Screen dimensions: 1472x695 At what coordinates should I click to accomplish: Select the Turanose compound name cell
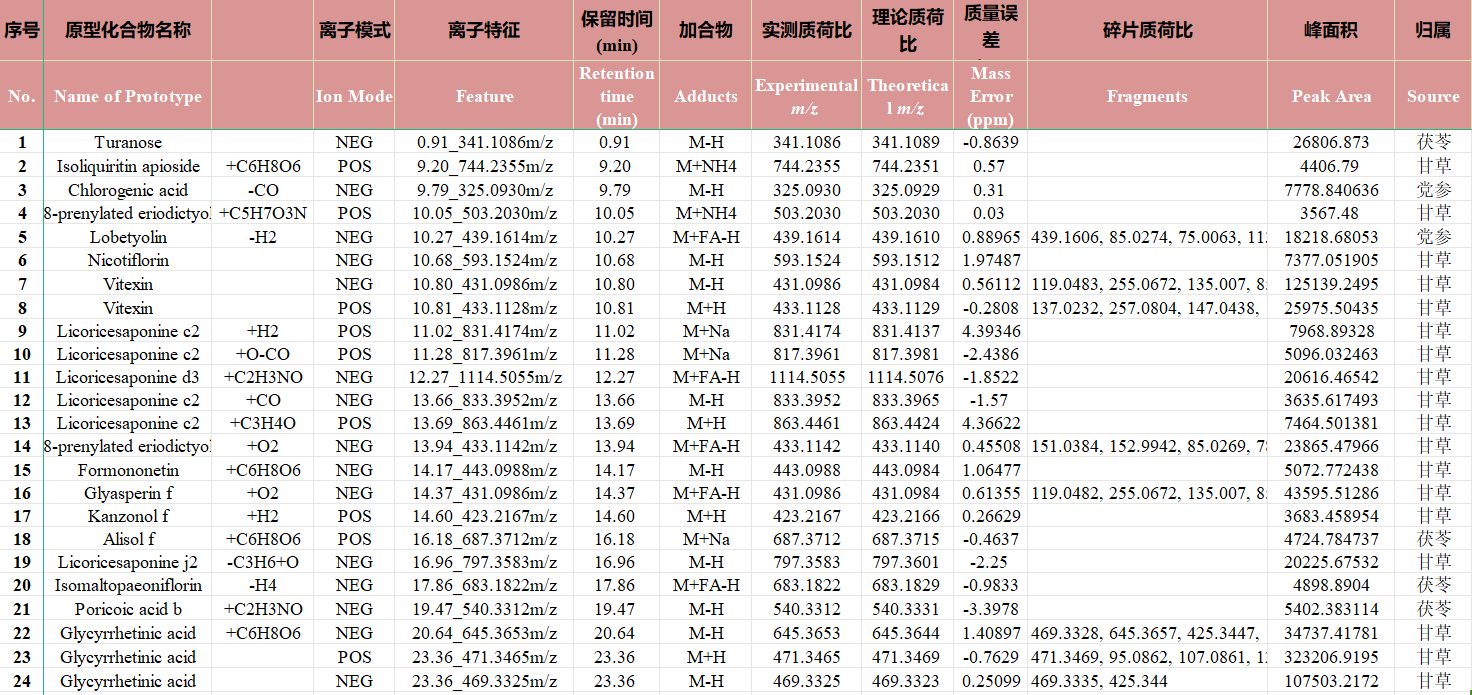[x=127, y=142]
